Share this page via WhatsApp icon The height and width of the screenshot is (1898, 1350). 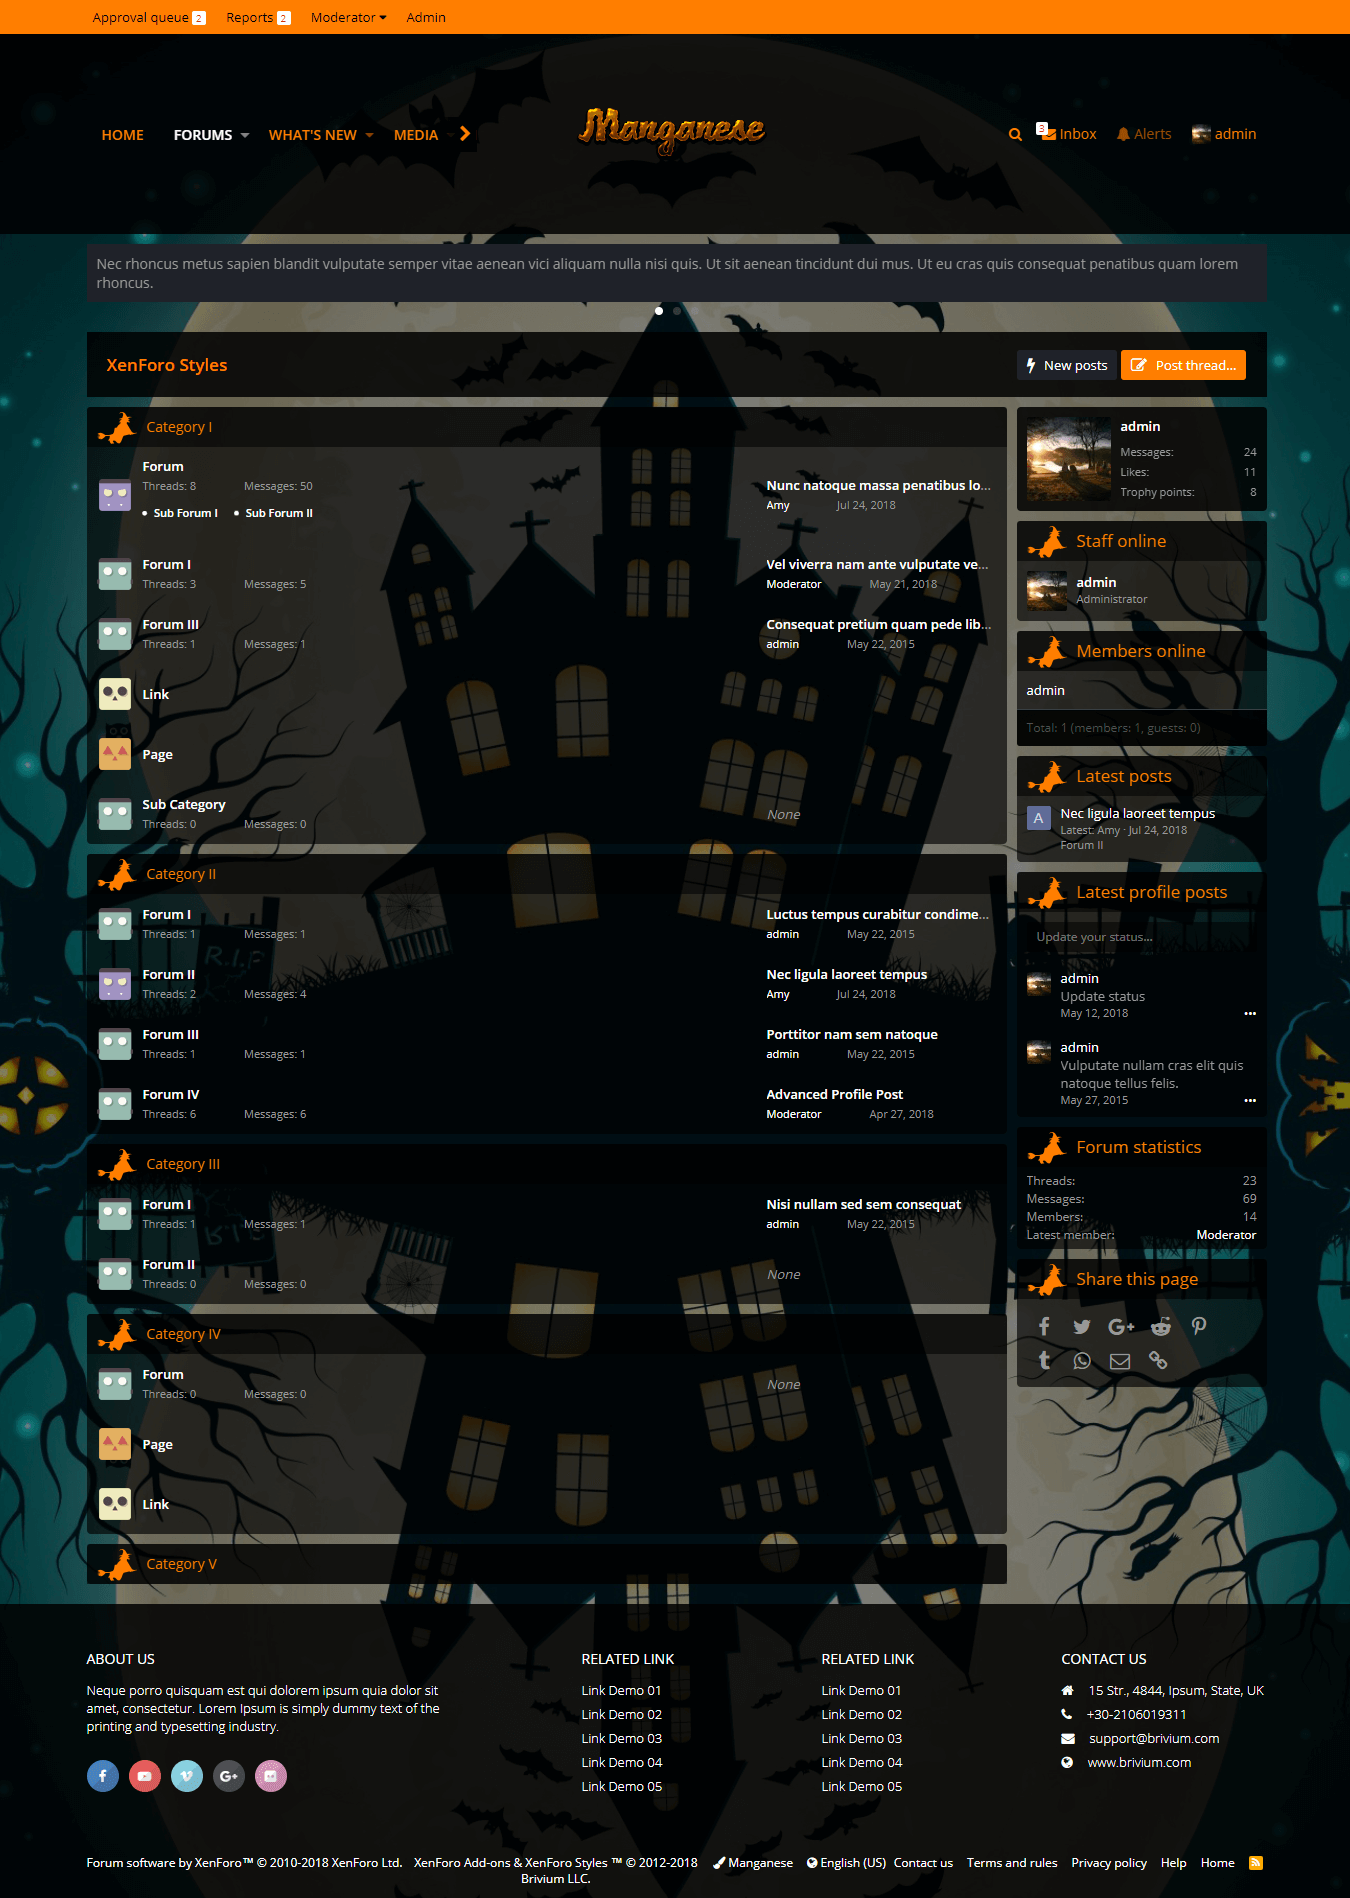1081,1361
